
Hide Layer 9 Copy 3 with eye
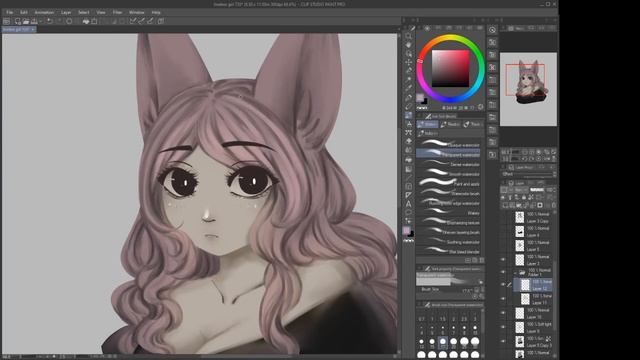(503, 341)
